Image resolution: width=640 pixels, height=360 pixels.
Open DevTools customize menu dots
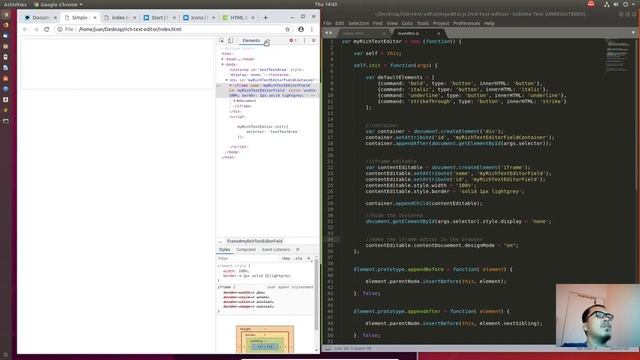coord(304,40)
